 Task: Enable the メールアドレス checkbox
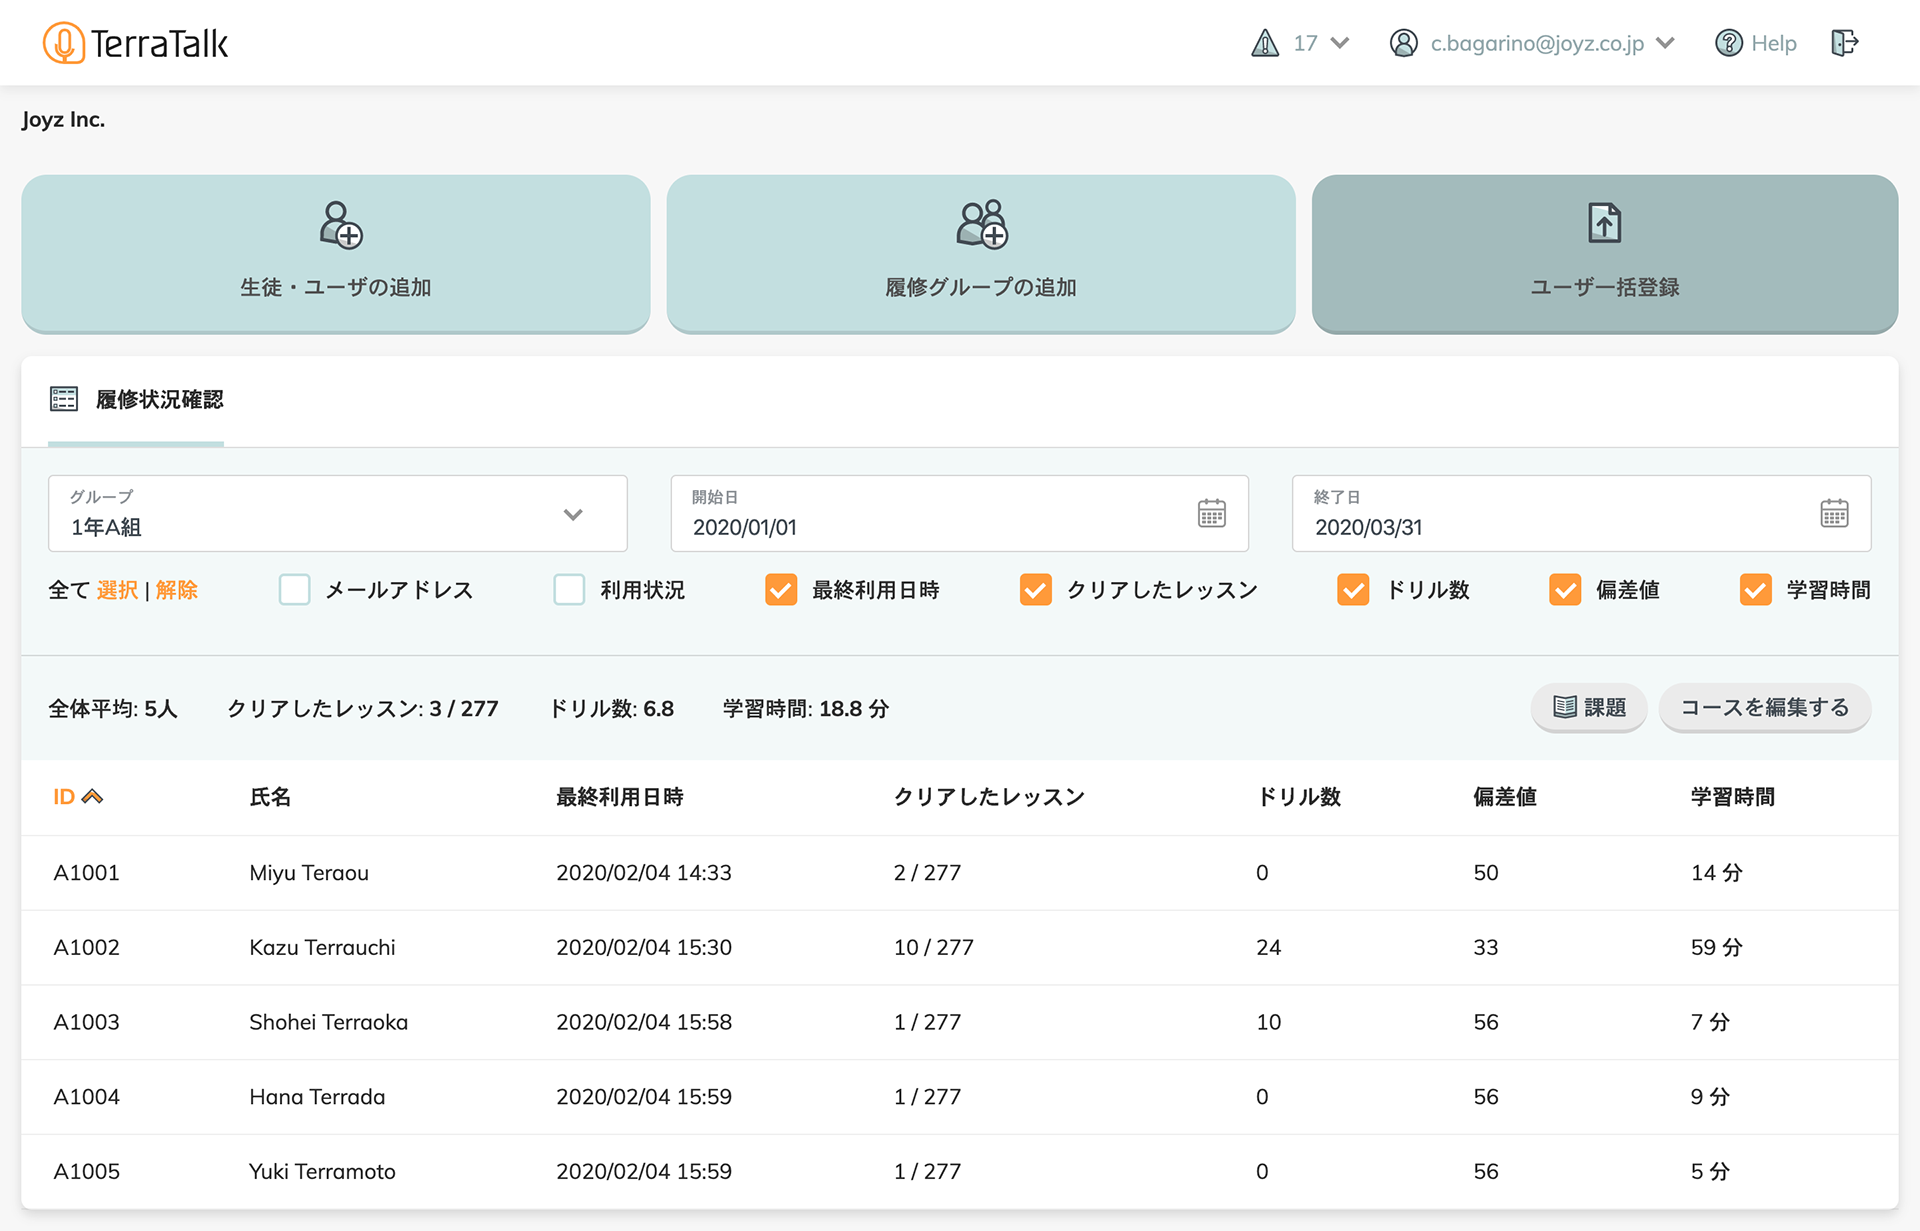click(295, 590)
